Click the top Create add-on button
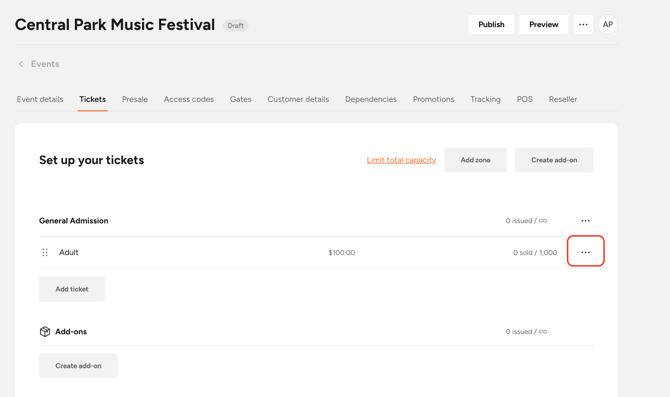 pyautogui.click(x=554, y=160)
